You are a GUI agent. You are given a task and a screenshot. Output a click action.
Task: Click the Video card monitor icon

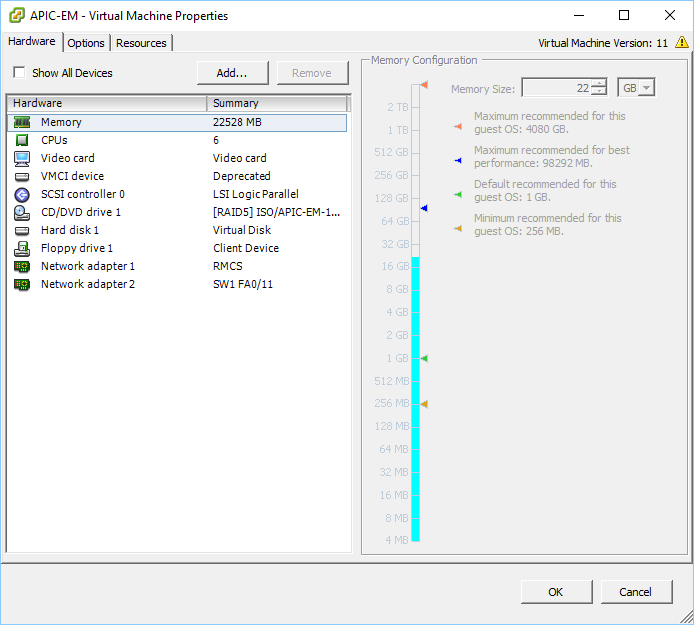pos(22,158)
